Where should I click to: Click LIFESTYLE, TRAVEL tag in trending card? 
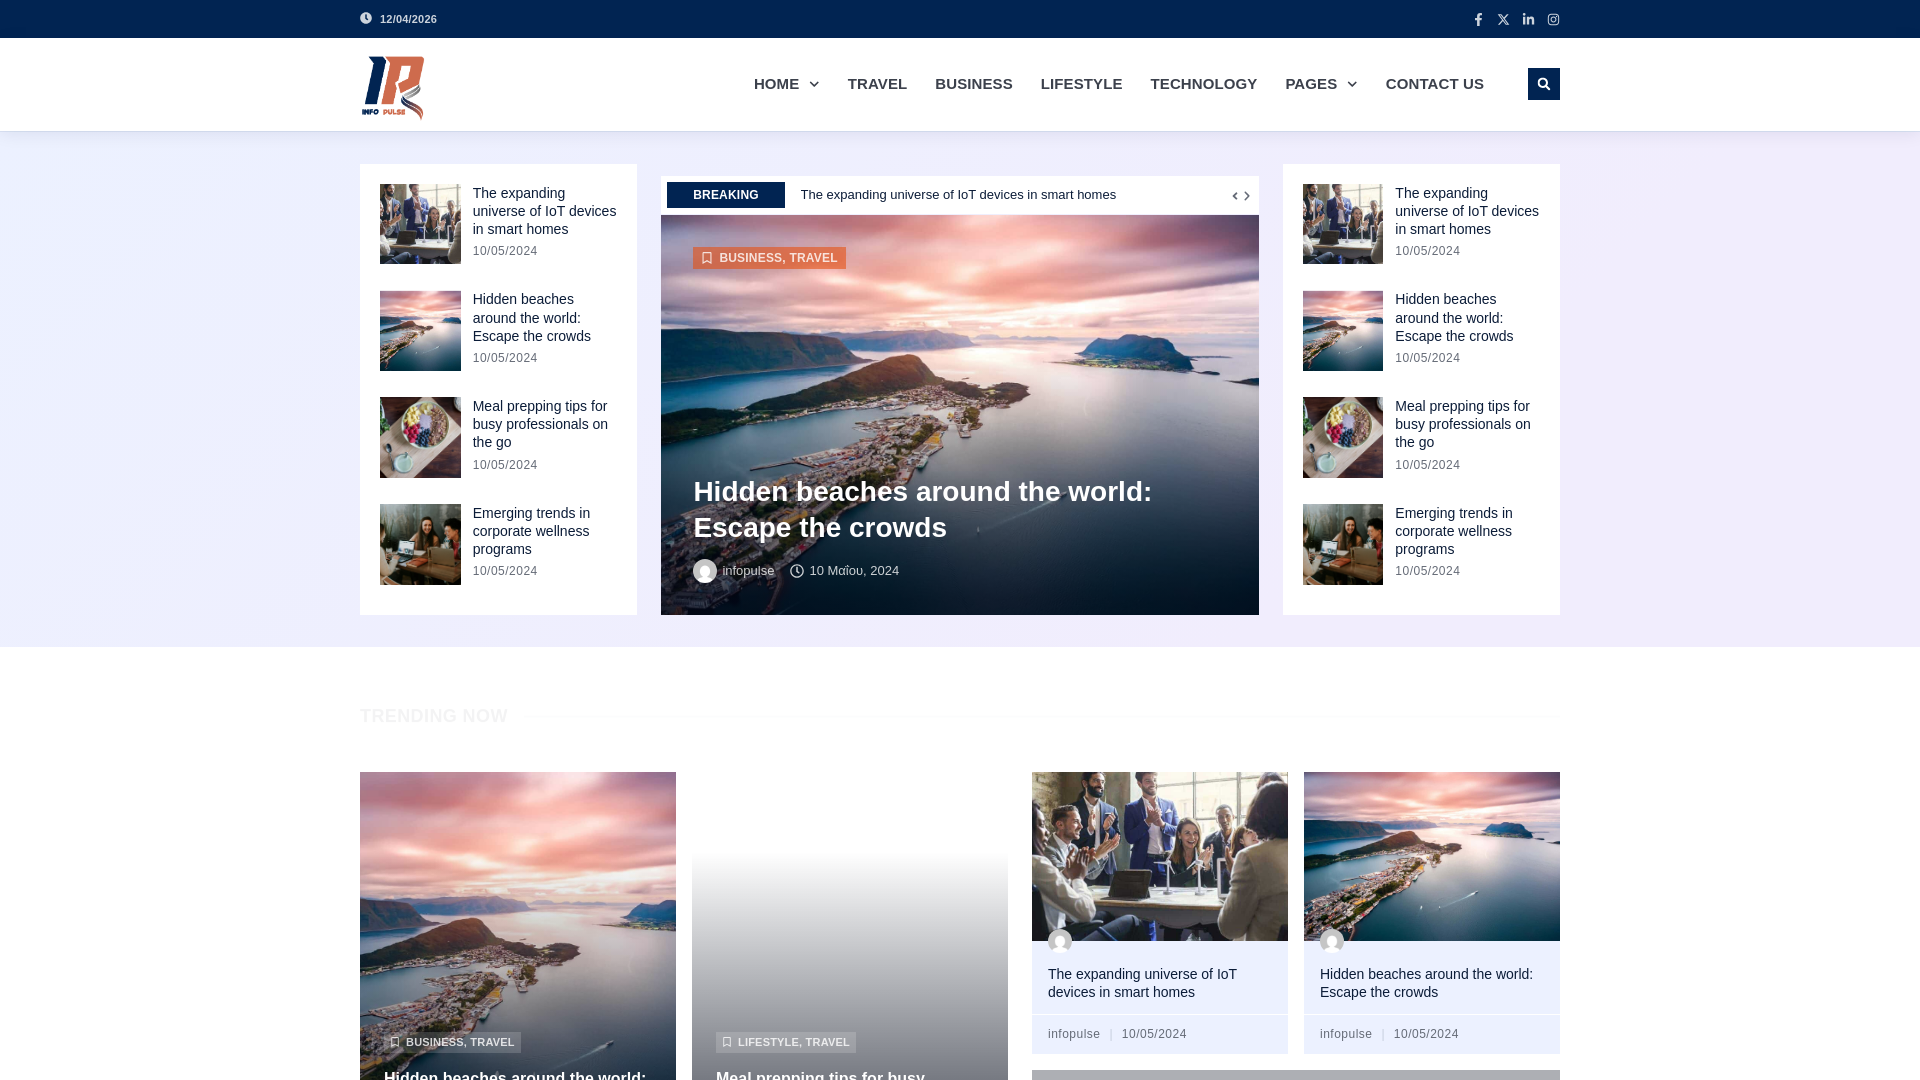tap(786, 1042)
